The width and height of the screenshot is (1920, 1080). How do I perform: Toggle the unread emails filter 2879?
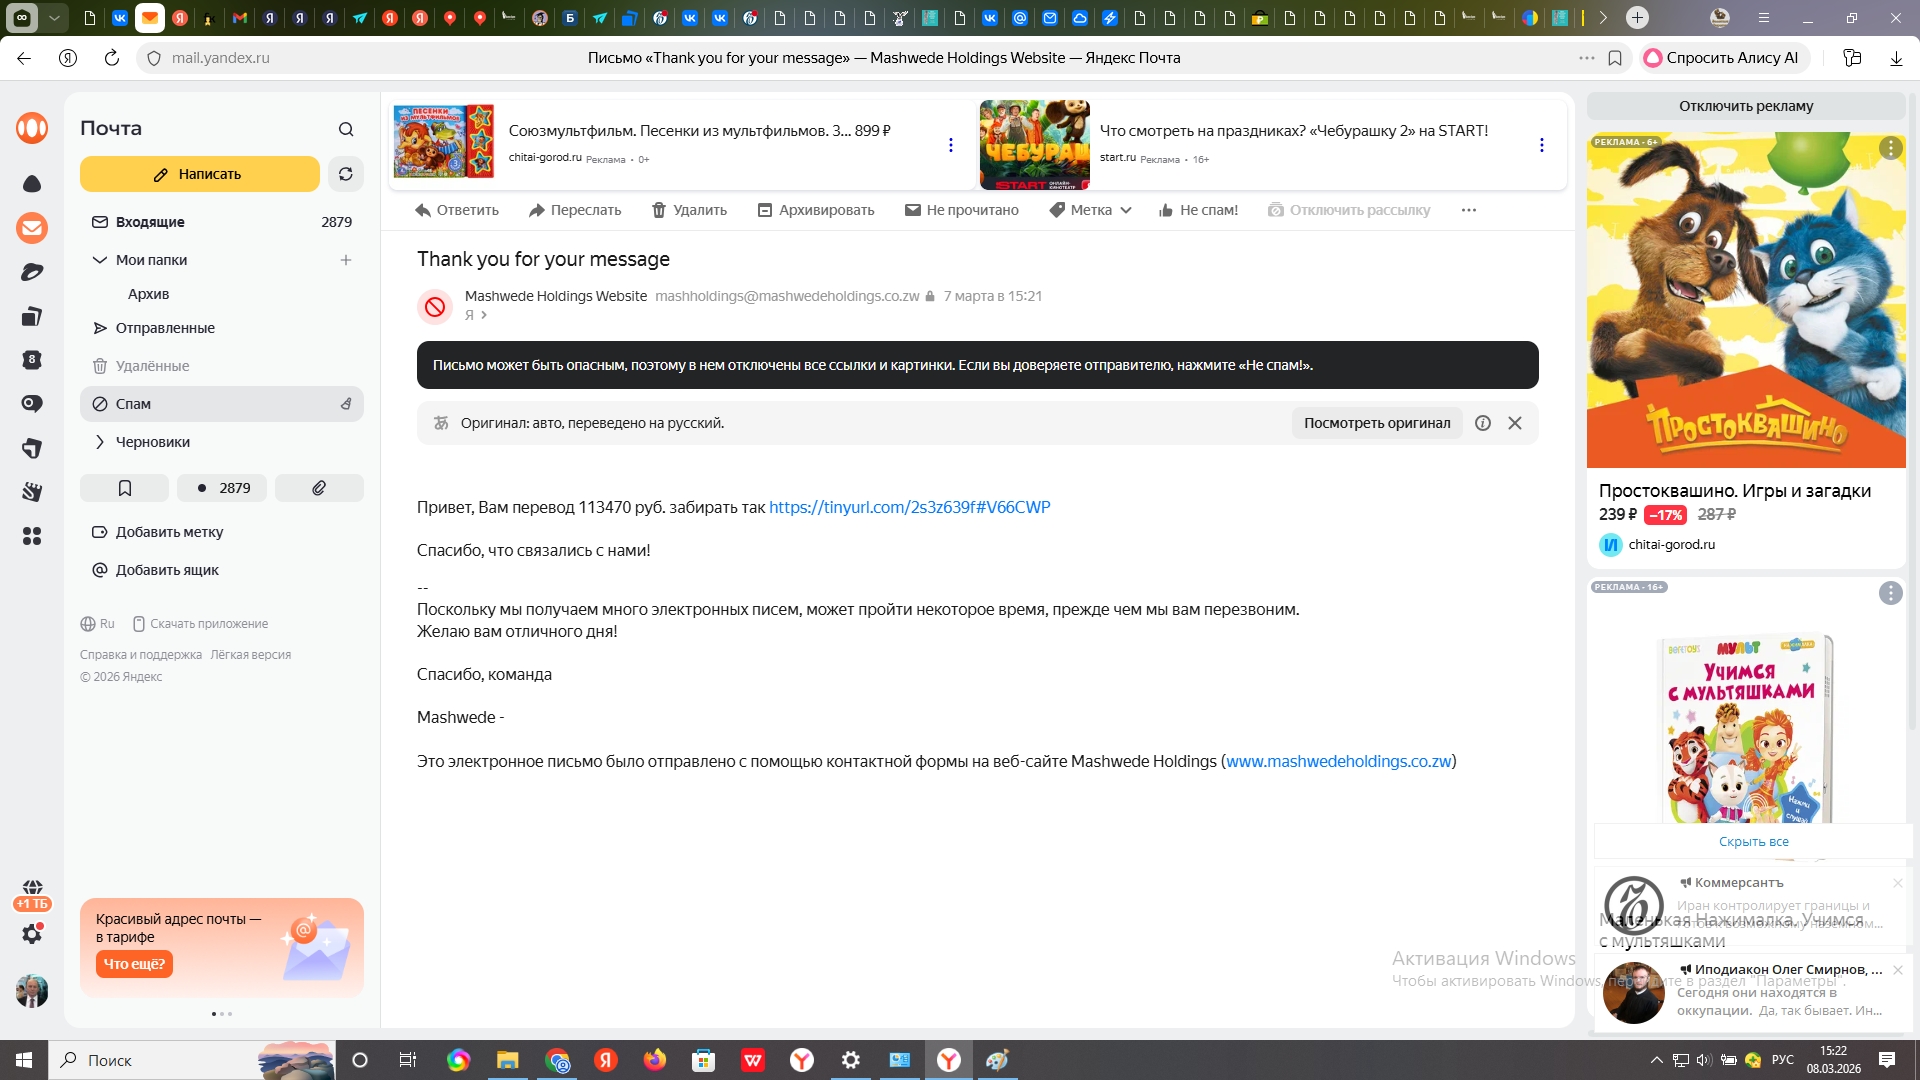pyautogui.click(x=223, y=488)
